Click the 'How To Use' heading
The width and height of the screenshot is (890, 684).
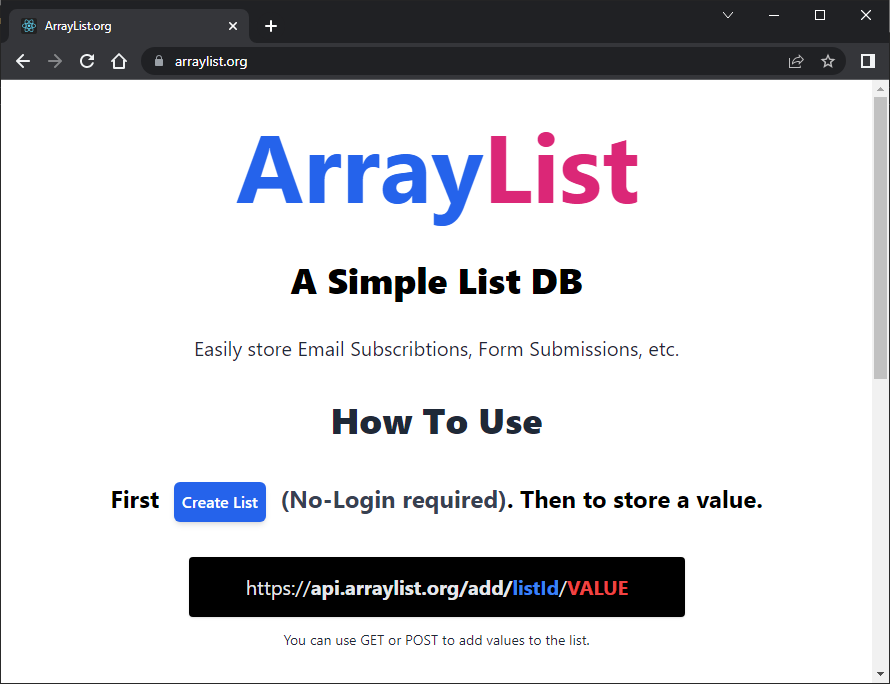tap(436, 422)
